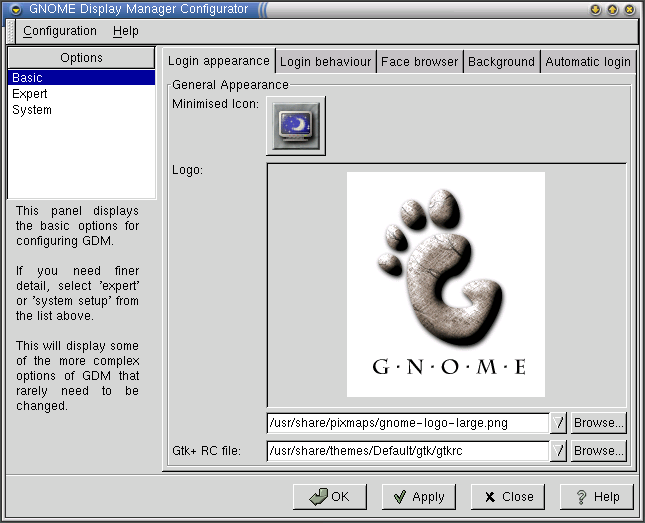645x523 pixels.
Task: Maximize the window with the up-arrow title button
Action: pos(613,9)
